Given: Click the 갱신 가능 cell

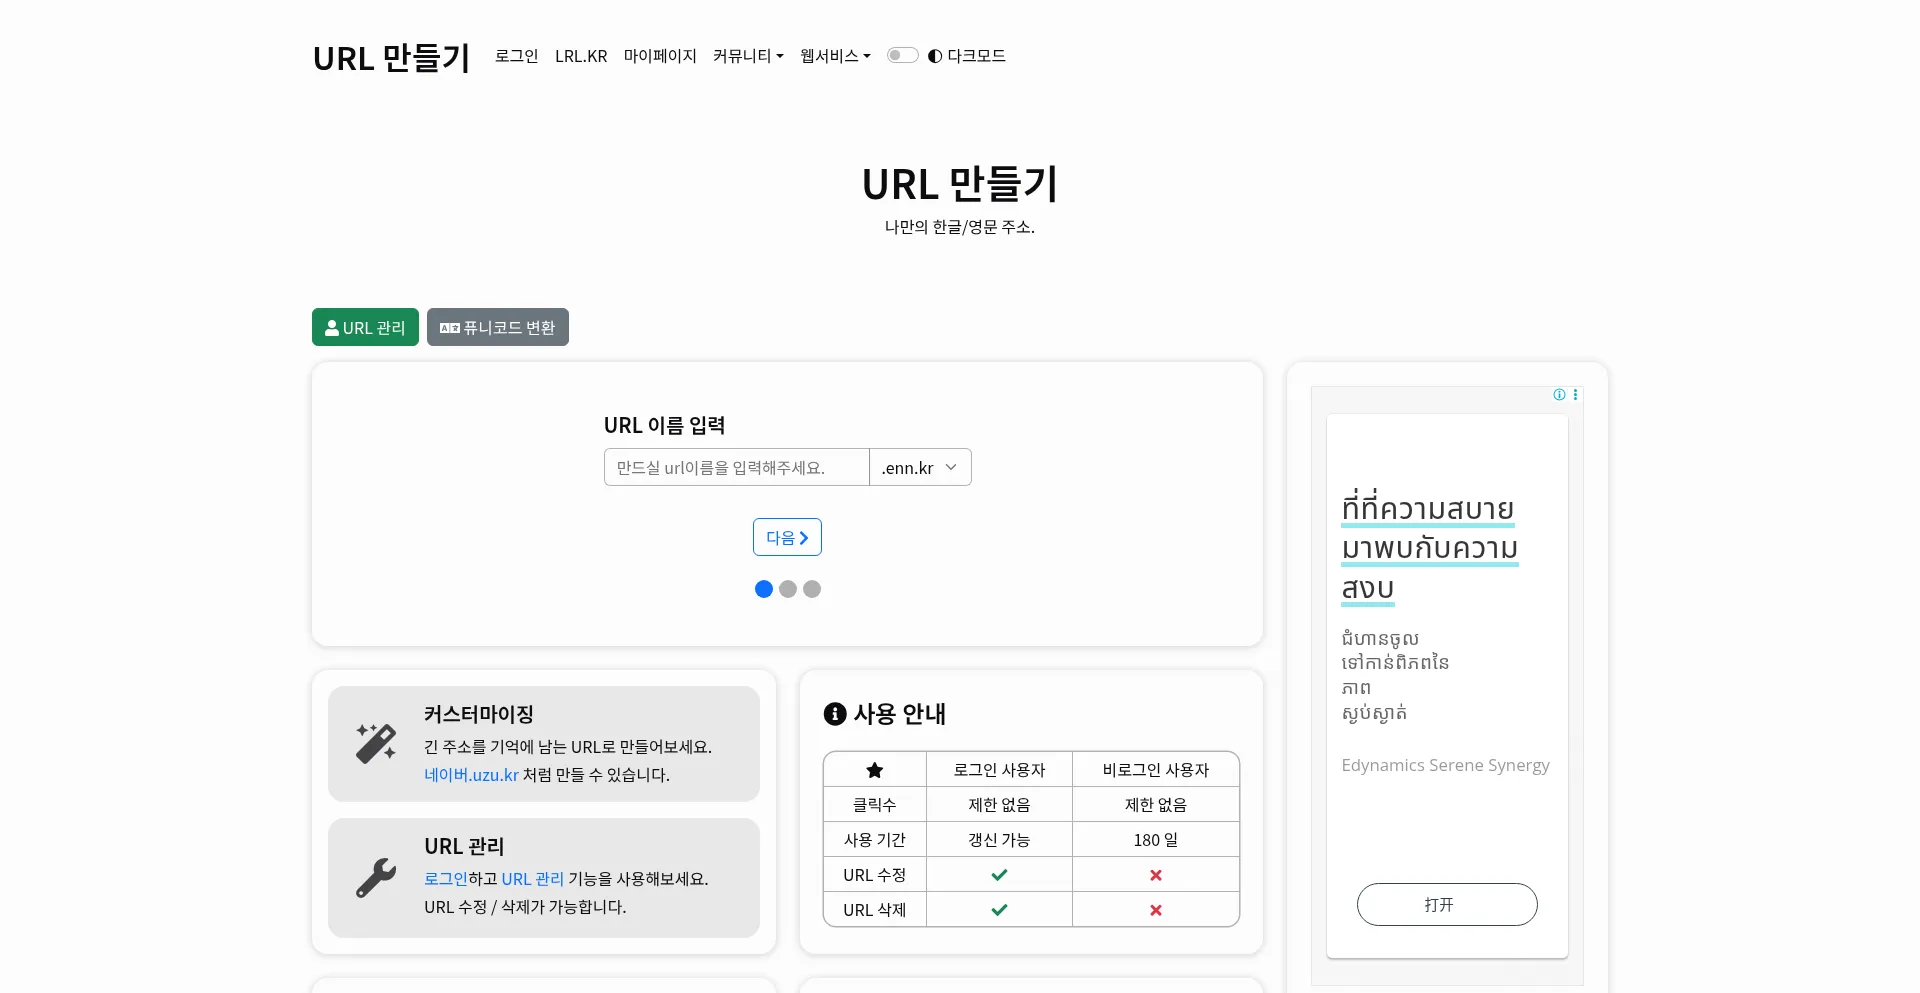Looking at the screenshot, I should tap(999, 840).
